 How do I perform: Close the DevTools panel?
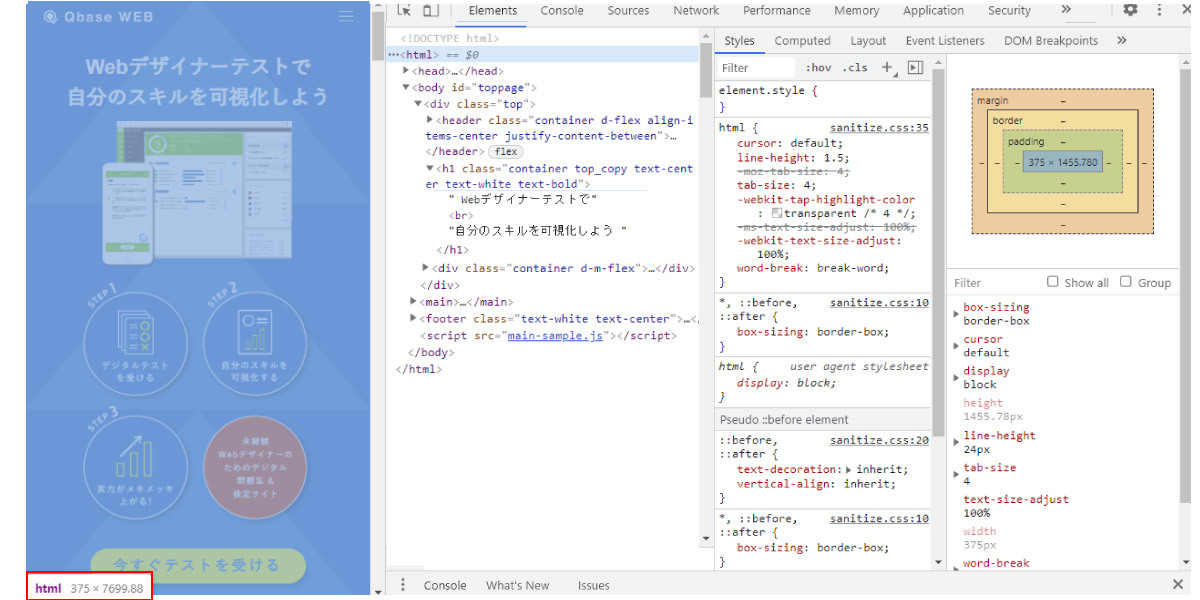(x=1186, y=10)
